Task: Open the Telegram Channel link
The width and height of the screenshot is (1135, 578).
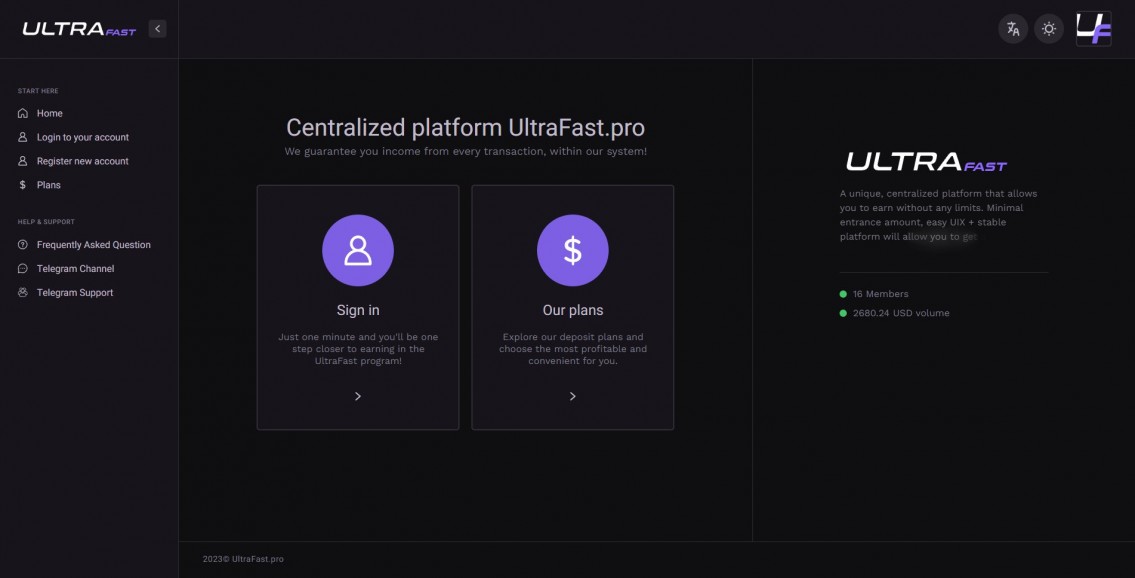Action: point(75,269)
